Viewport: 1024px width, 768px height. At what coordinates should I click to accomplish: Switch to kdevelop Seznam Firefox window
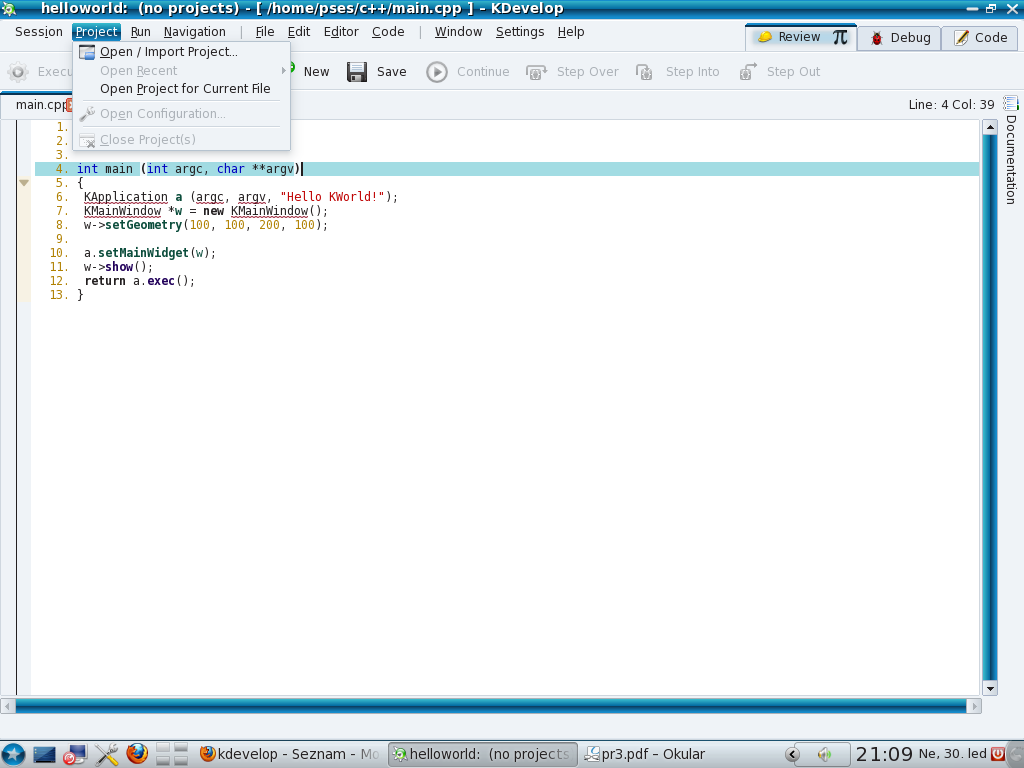click(289, 754)
